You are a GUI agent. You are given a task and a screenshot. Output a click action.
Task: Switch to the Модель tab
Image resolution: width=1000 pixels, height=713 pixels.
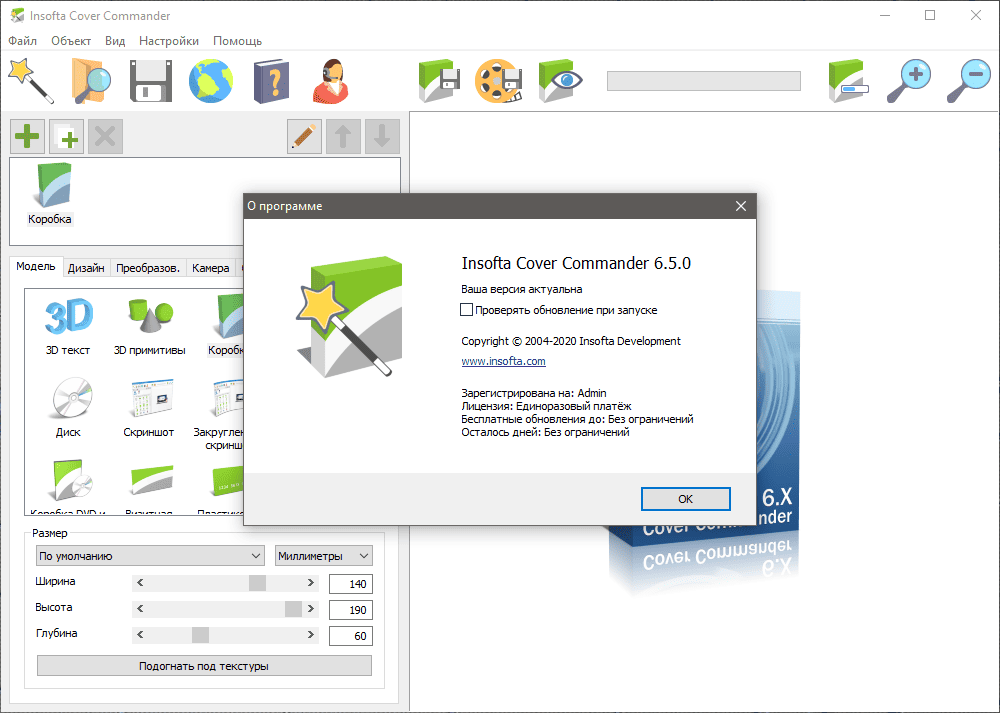[x=36, y=267]
